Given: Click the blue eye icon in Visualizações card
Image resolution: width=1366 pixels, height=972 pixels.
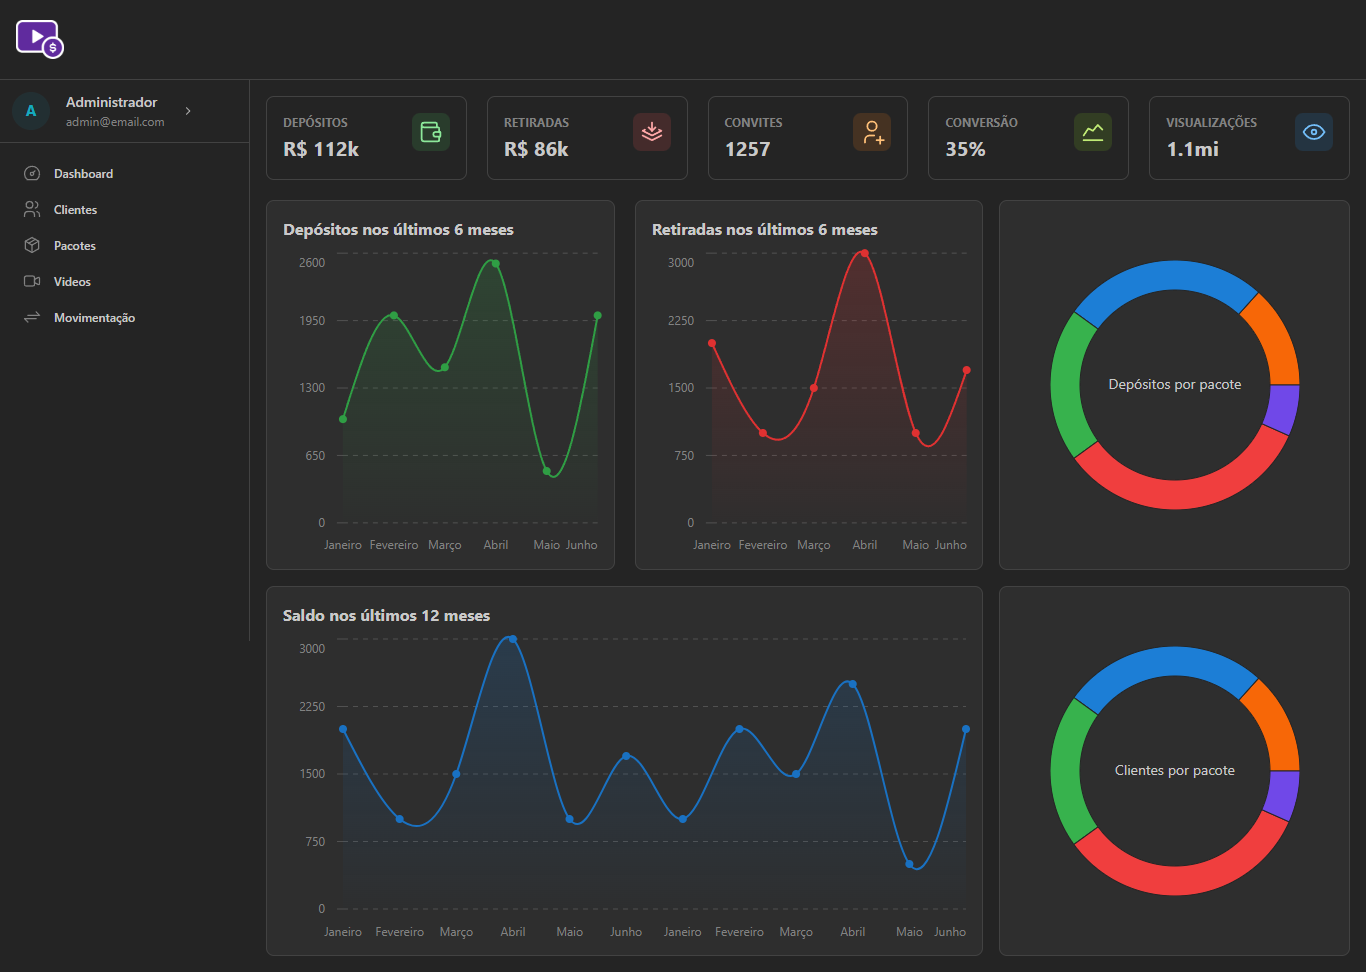Looking at the screenshot, I should click(1314, 132).
